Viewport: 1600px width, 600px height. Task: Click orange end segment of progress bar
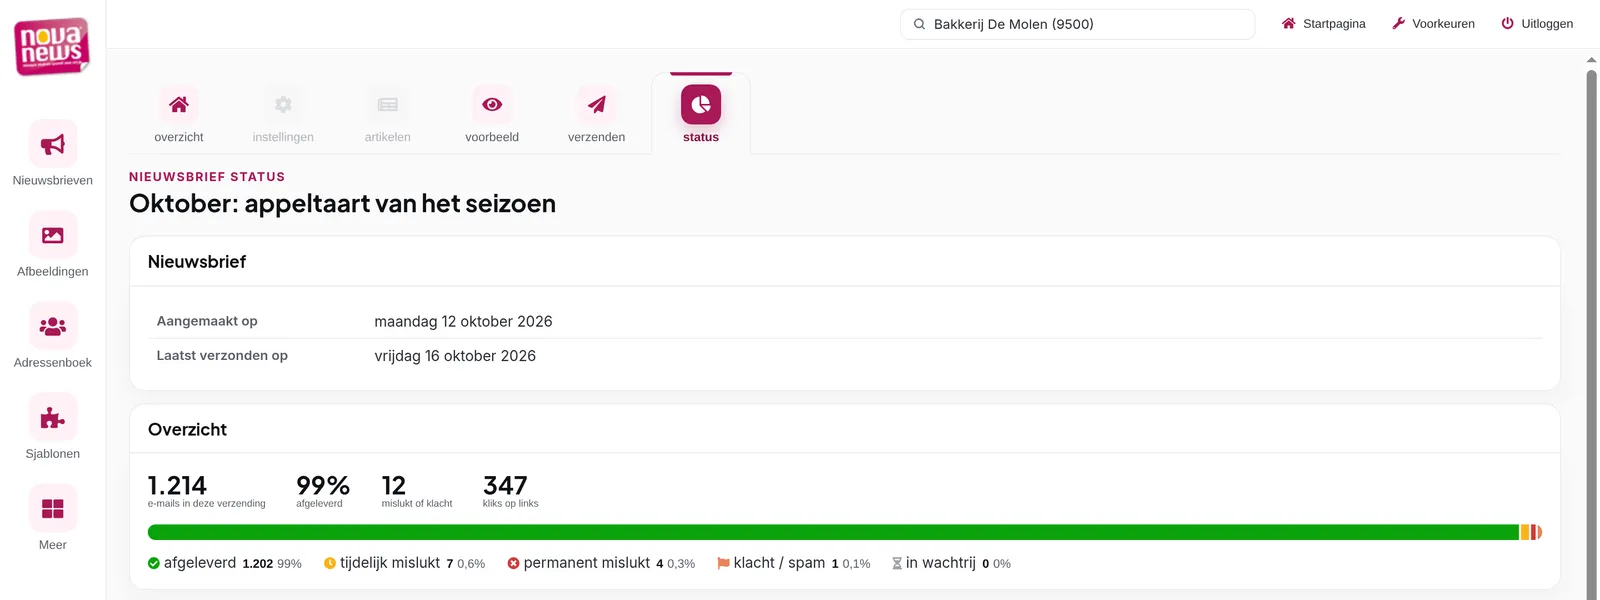click(x=1539, y=532)
